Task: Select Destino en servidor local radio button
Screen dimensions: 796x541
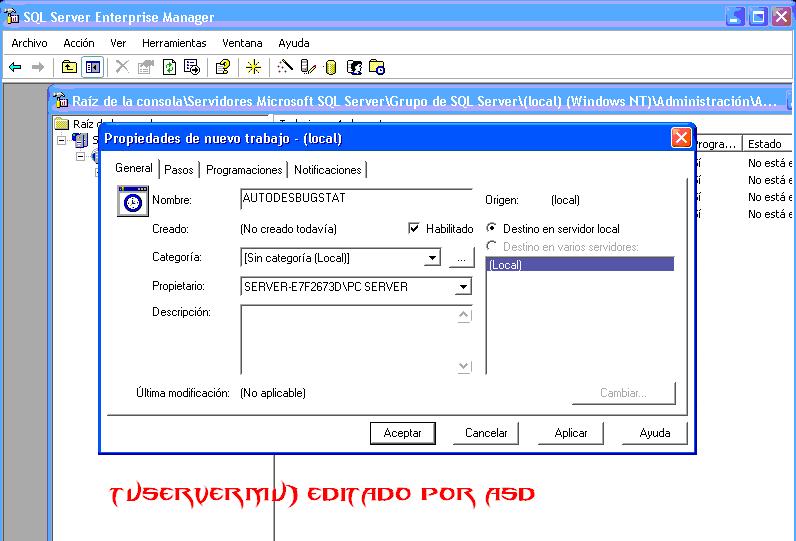Action: [x=491, y=228]
